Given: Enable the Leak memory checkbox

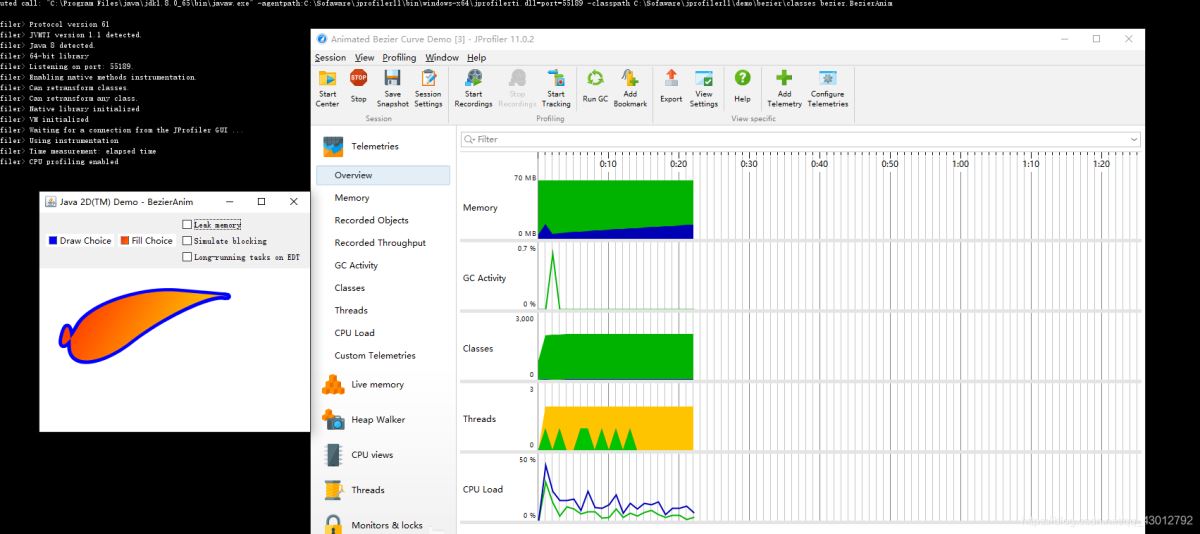Looking at the screenshot, I should (x=187, y=225).
